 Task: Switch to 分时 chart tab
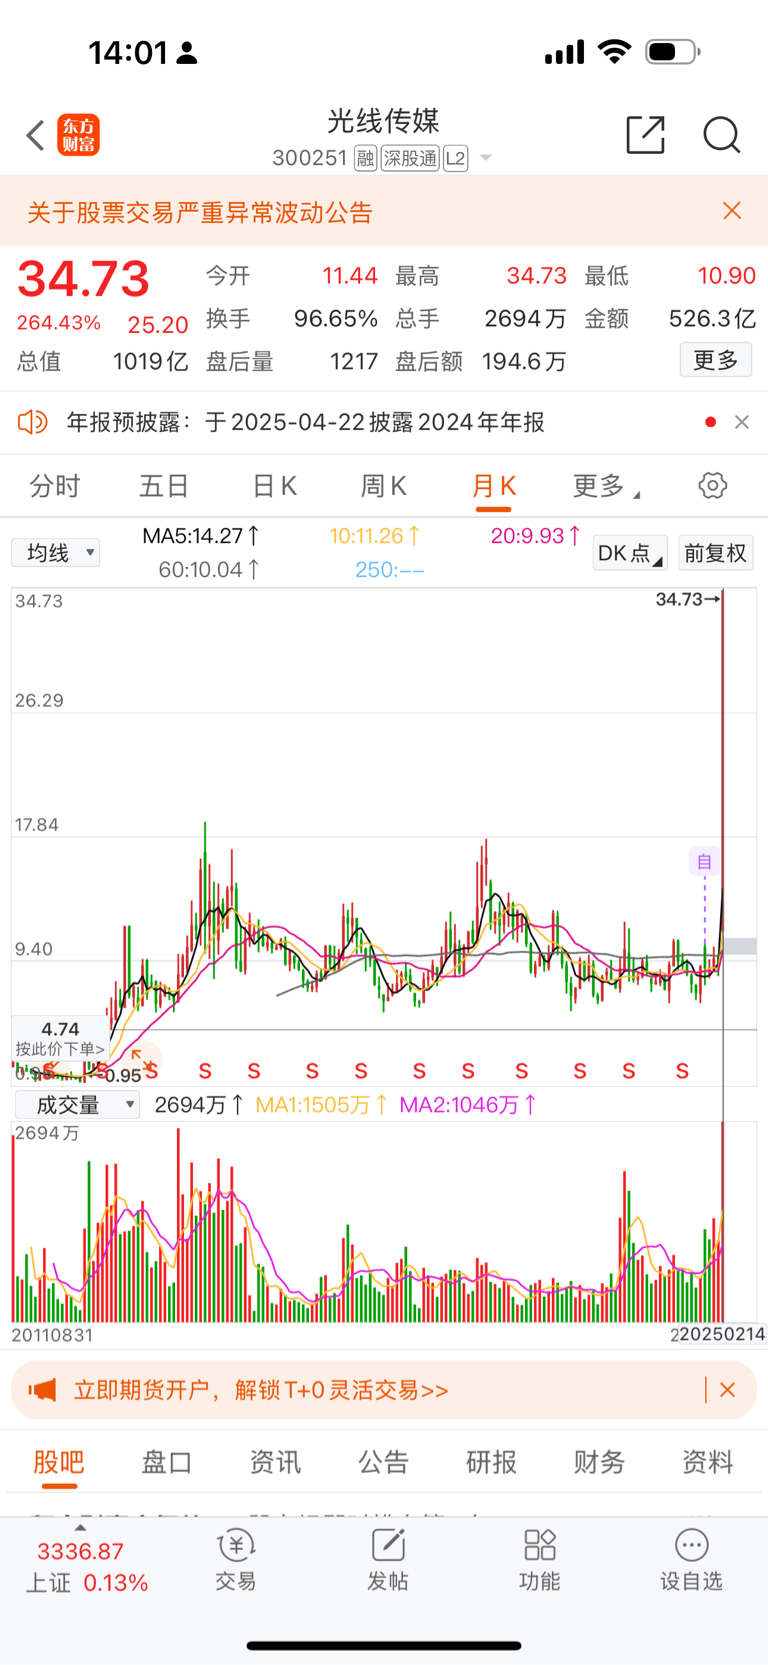pyautogui.click(x=54, y=486)
